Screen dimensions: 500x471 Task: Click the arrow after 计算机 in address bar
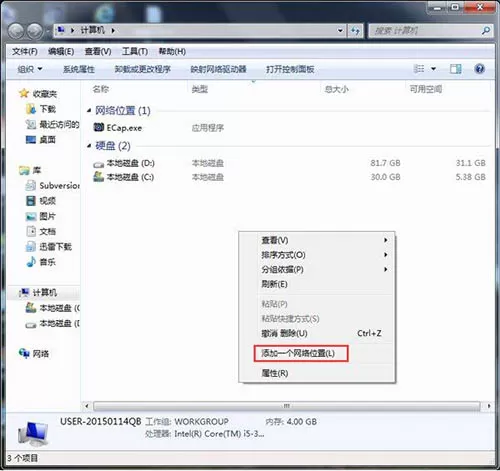point(113,31)
